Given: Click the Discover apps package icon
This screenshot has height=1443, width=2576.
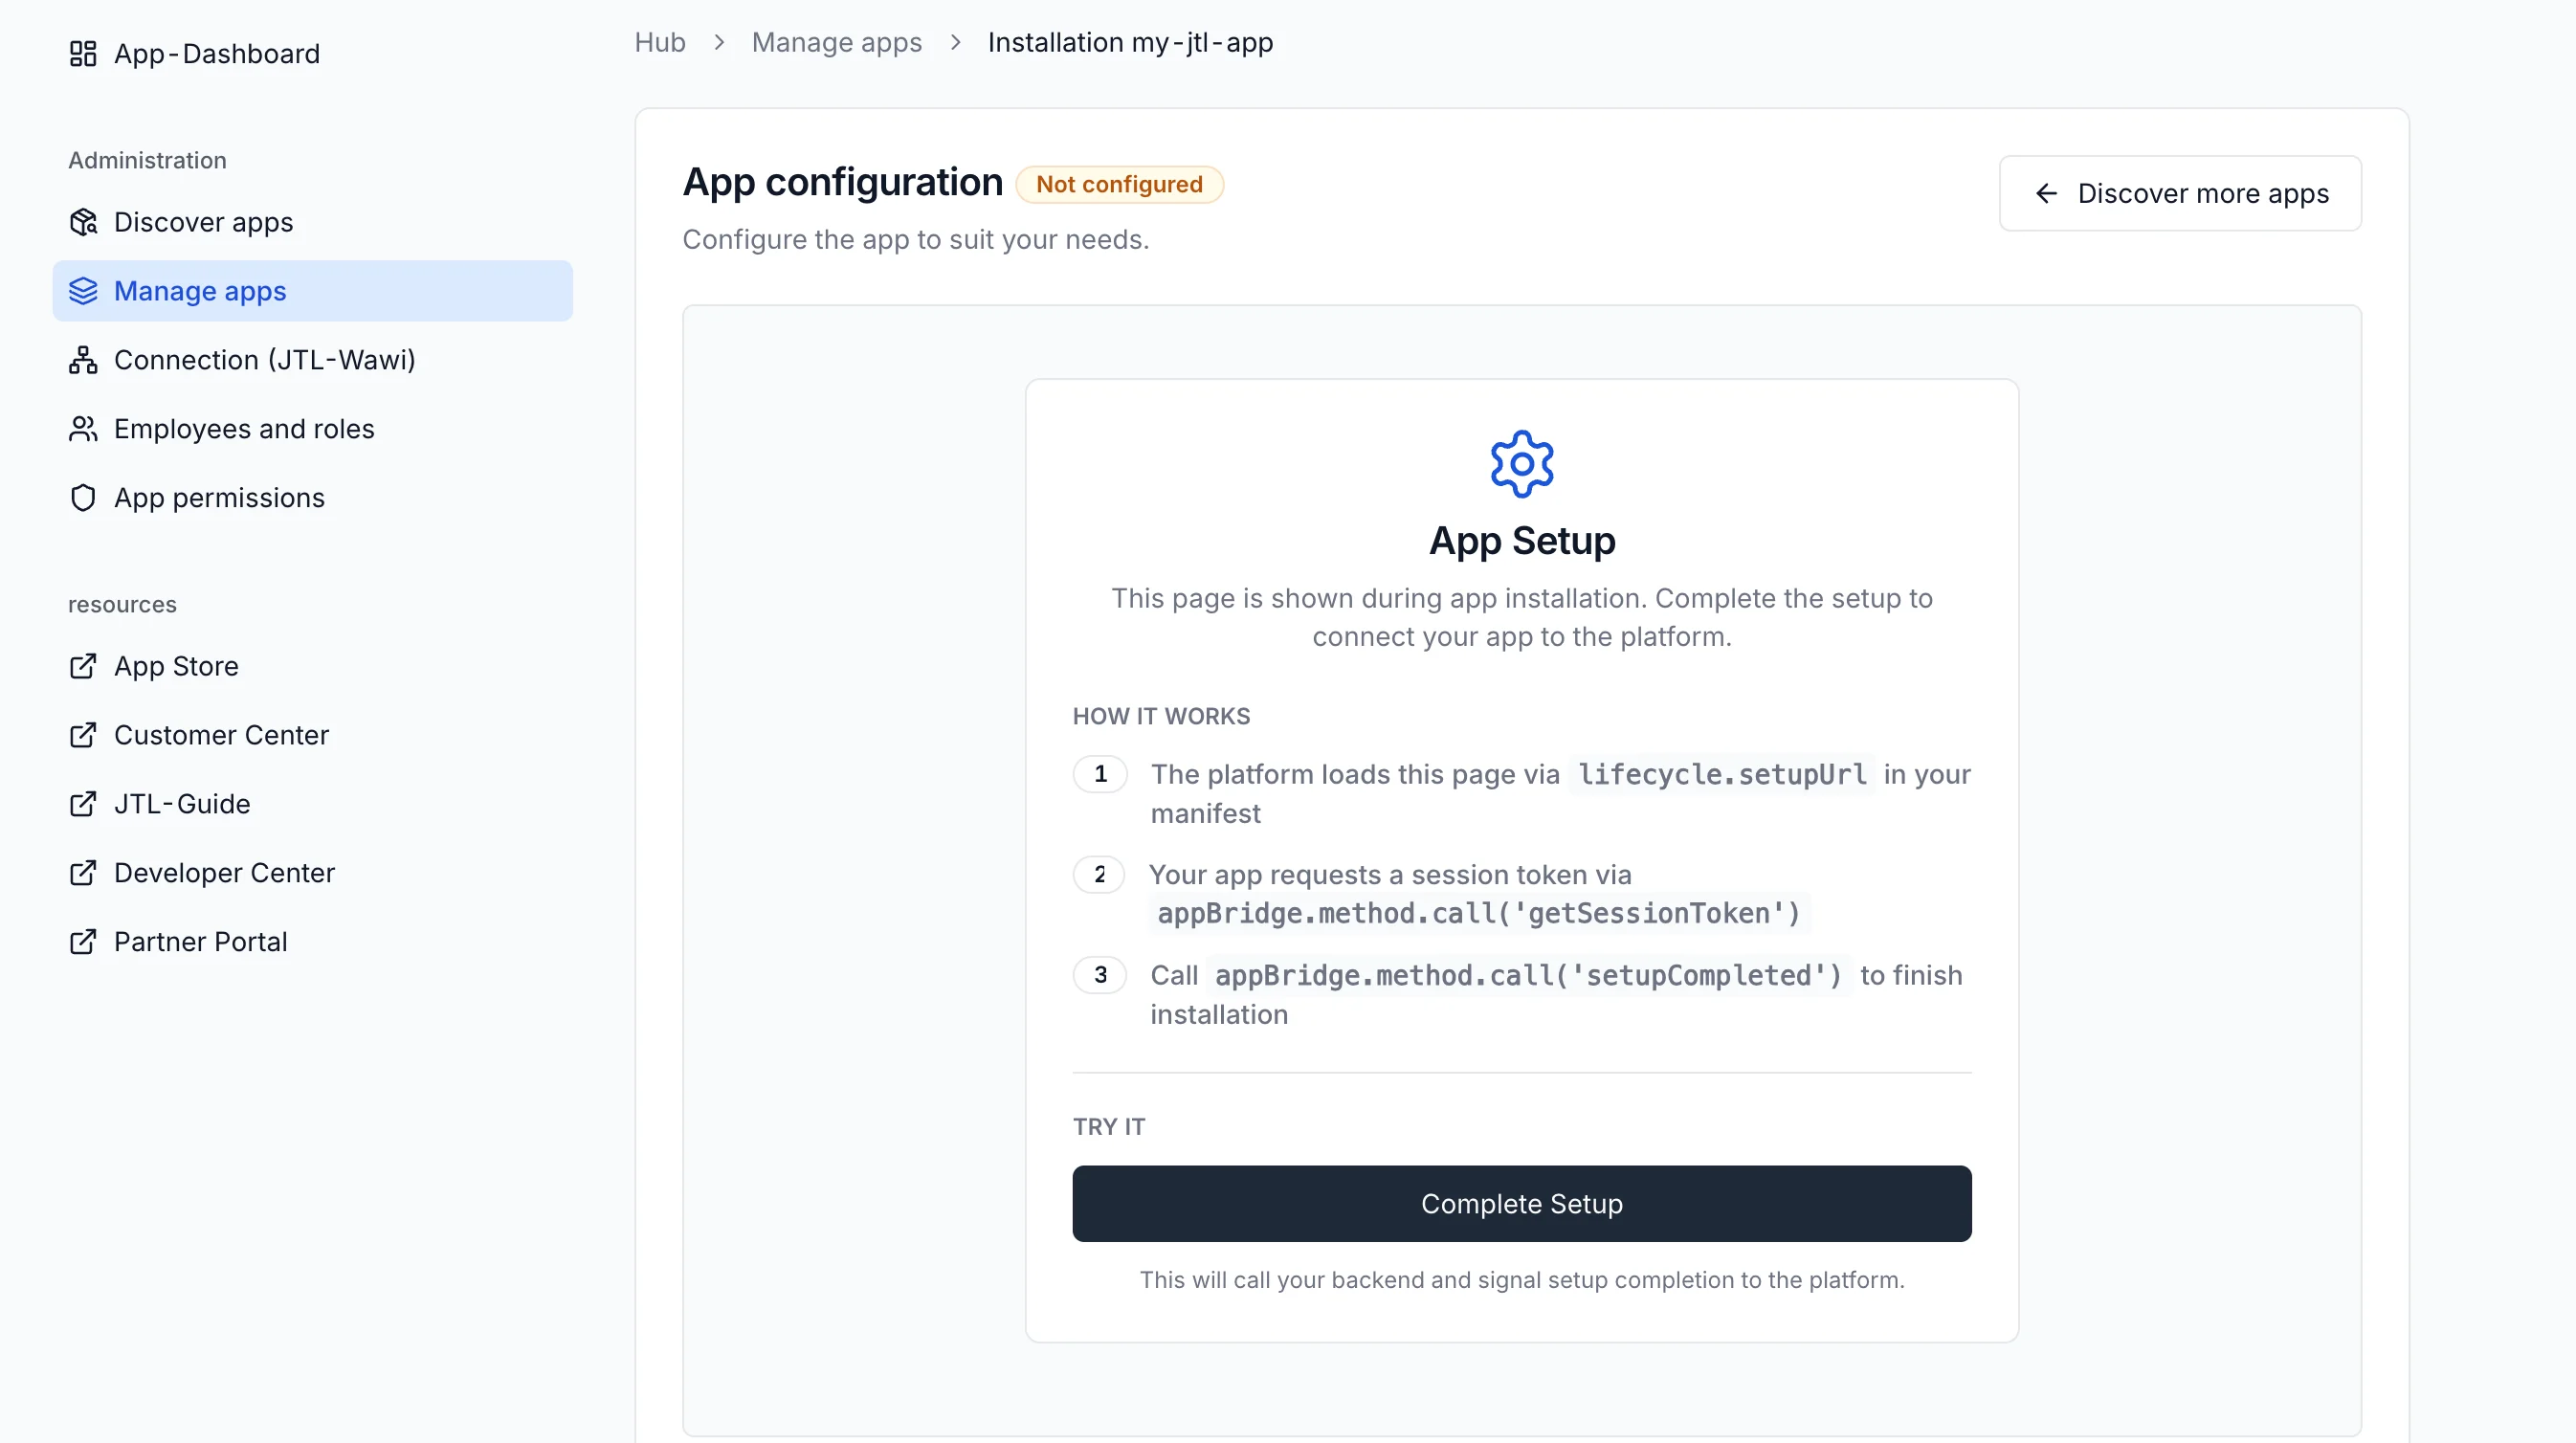Looking at the screenshot, I should tap(83, 222).
